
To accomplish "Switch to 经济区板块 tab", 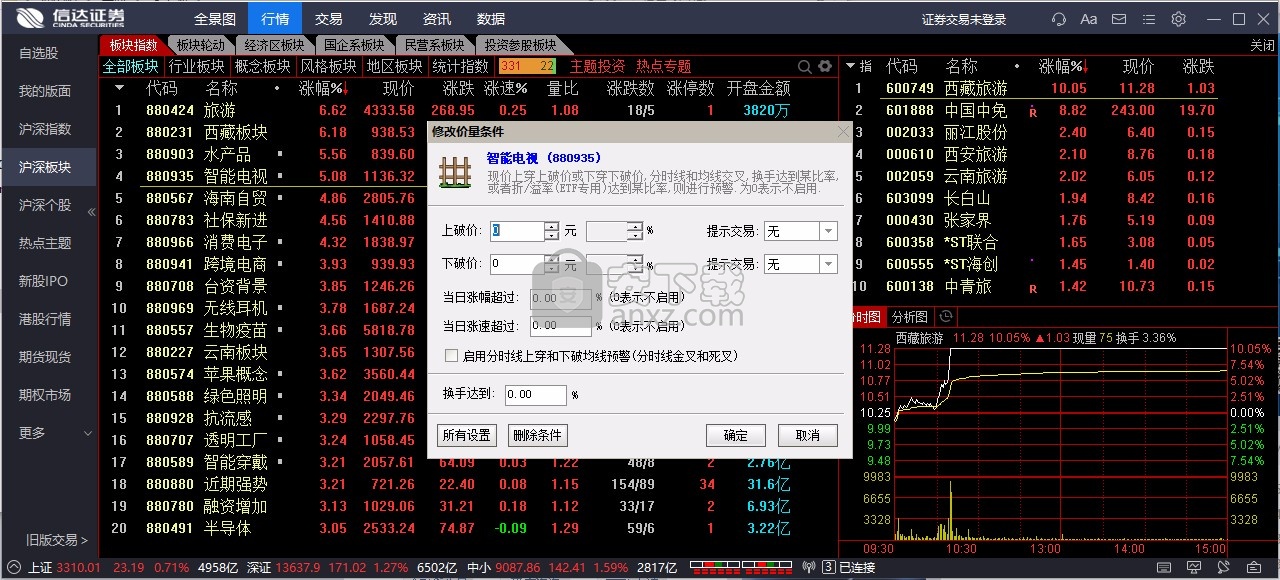I will pos(274,45).
